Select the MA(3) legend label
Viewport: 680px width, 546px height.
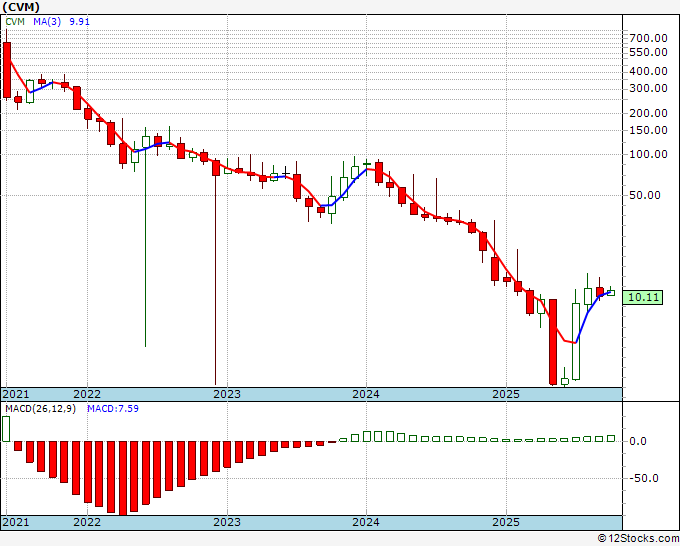click(47, 22)
